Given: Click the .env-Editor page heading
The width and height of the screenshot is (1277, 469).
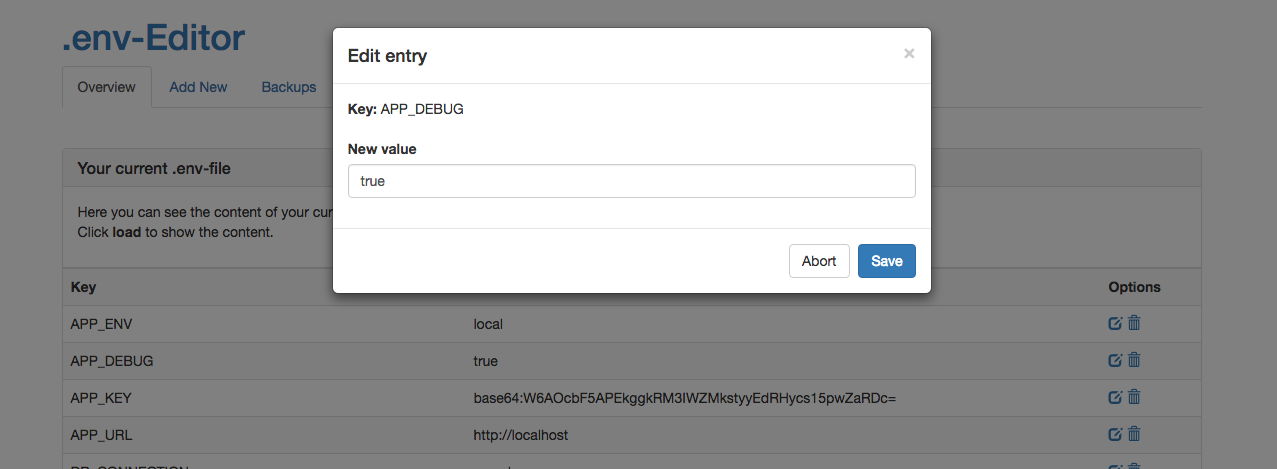Looking at the screenshot, I should tap(153, 38).
